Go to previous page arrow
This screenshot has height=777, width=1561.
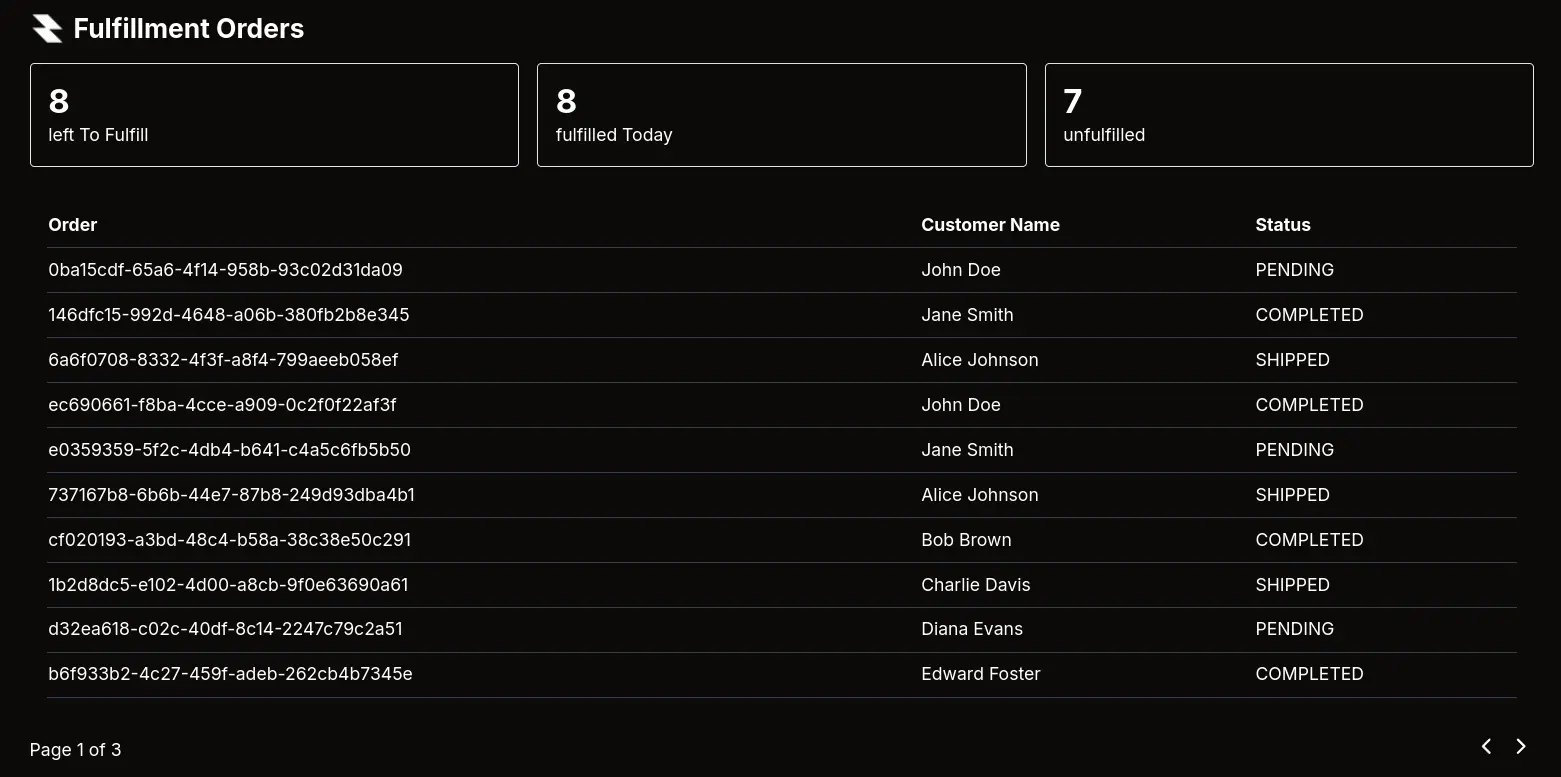[x=1486, y=746]
